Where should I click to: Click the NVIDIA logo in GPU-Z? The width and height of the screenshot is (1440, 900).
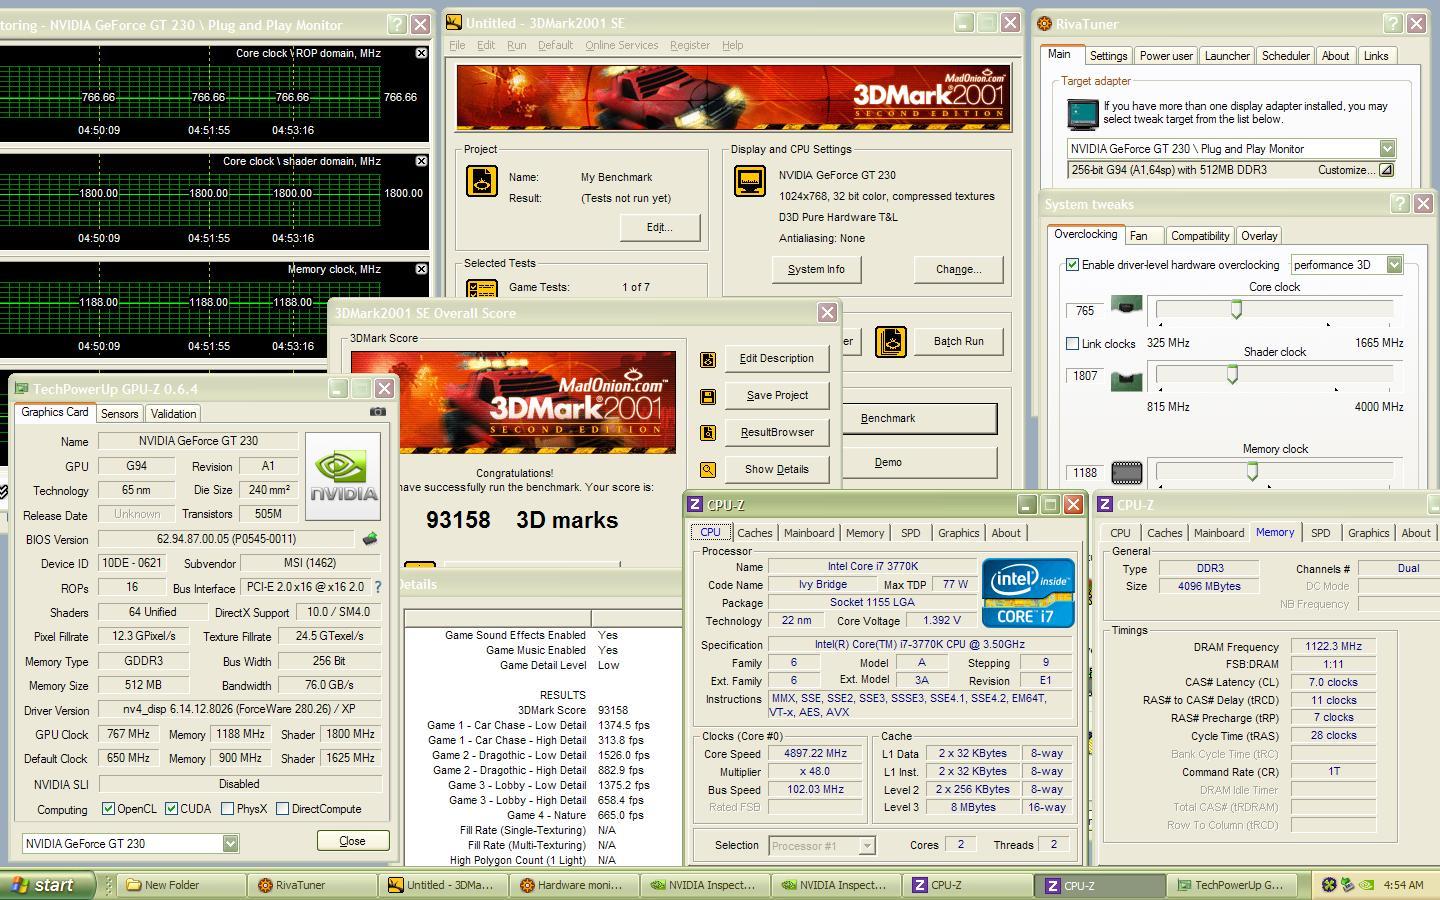pyautogui.click(x=343, y=476)
